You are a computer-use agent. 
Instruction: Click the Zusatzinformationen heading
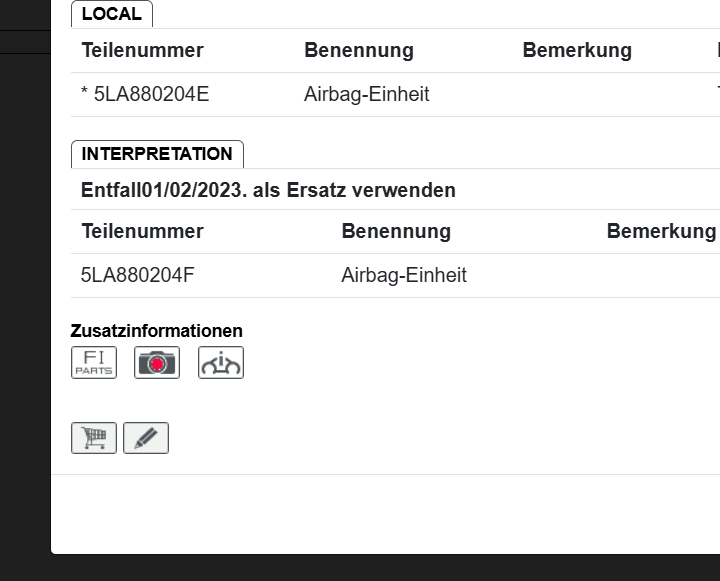(156, 331)
